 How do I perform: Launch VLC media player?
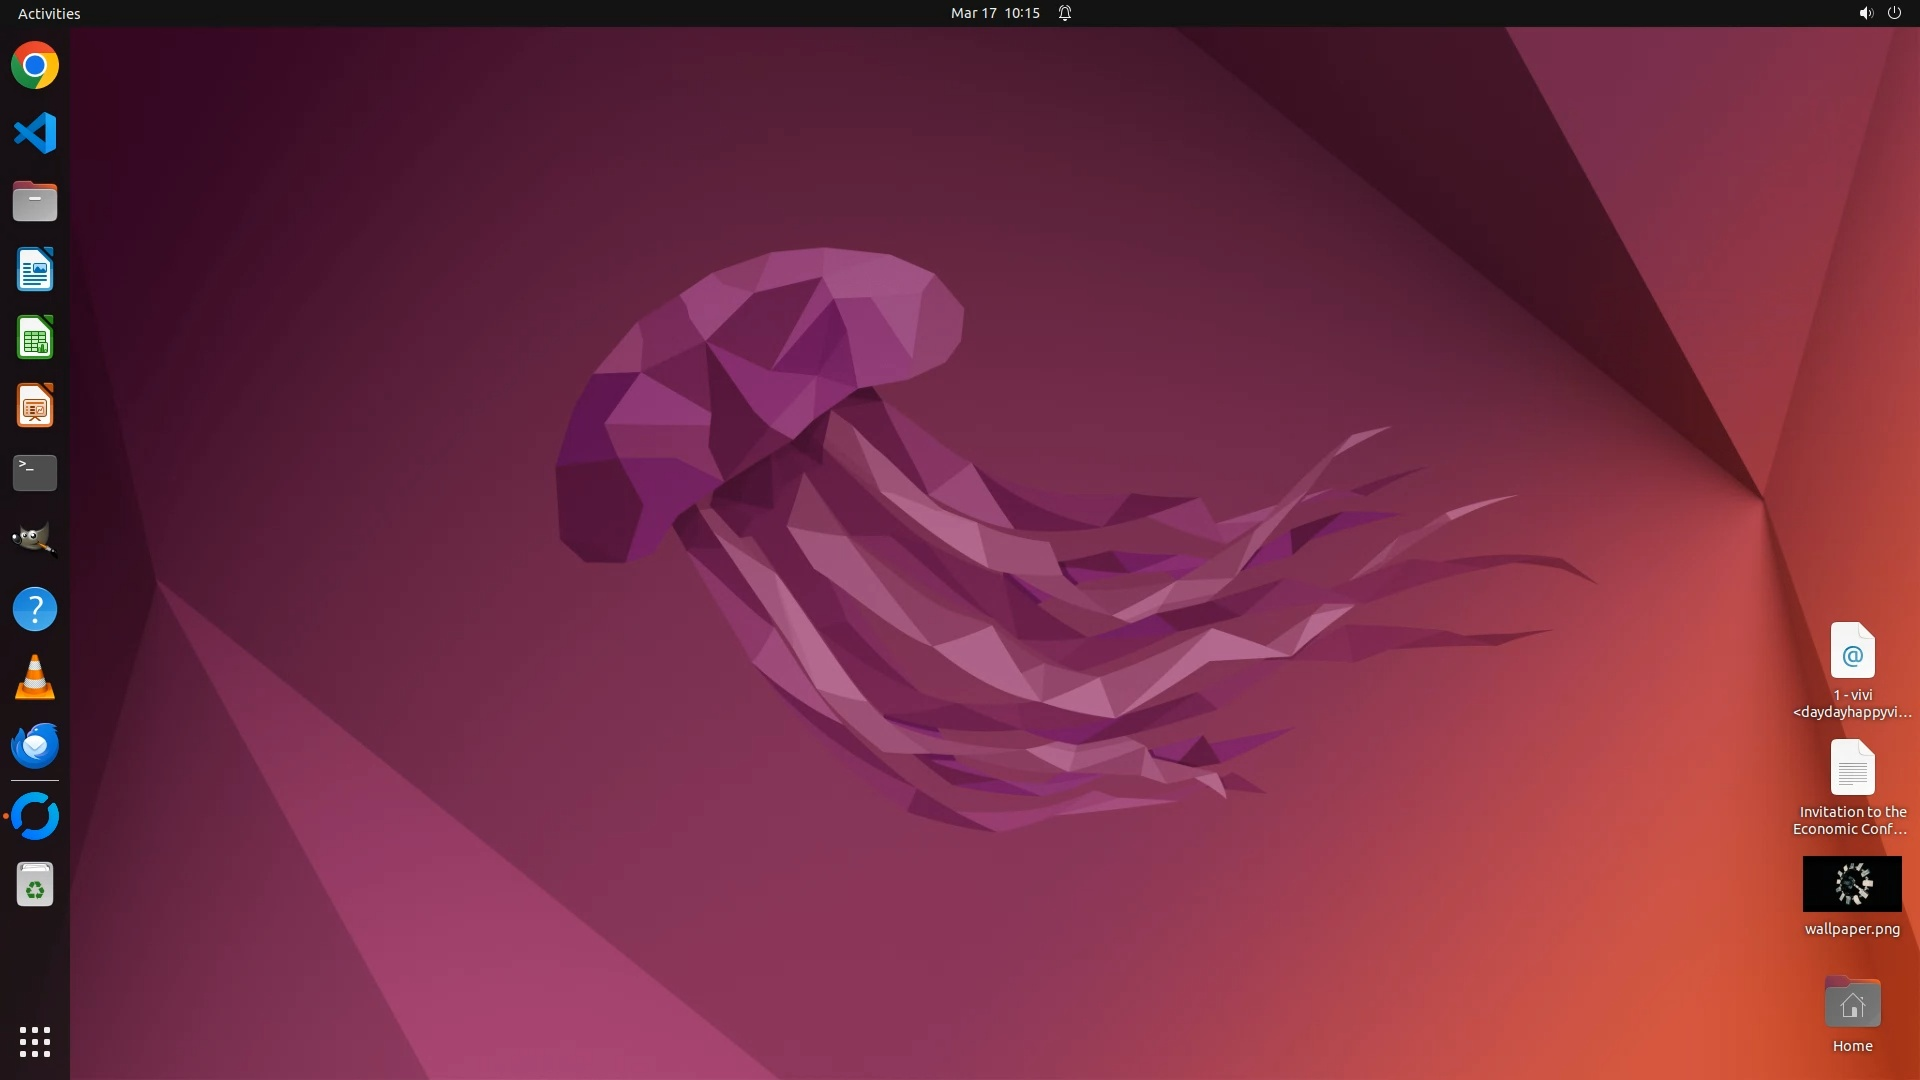[35, 677]
